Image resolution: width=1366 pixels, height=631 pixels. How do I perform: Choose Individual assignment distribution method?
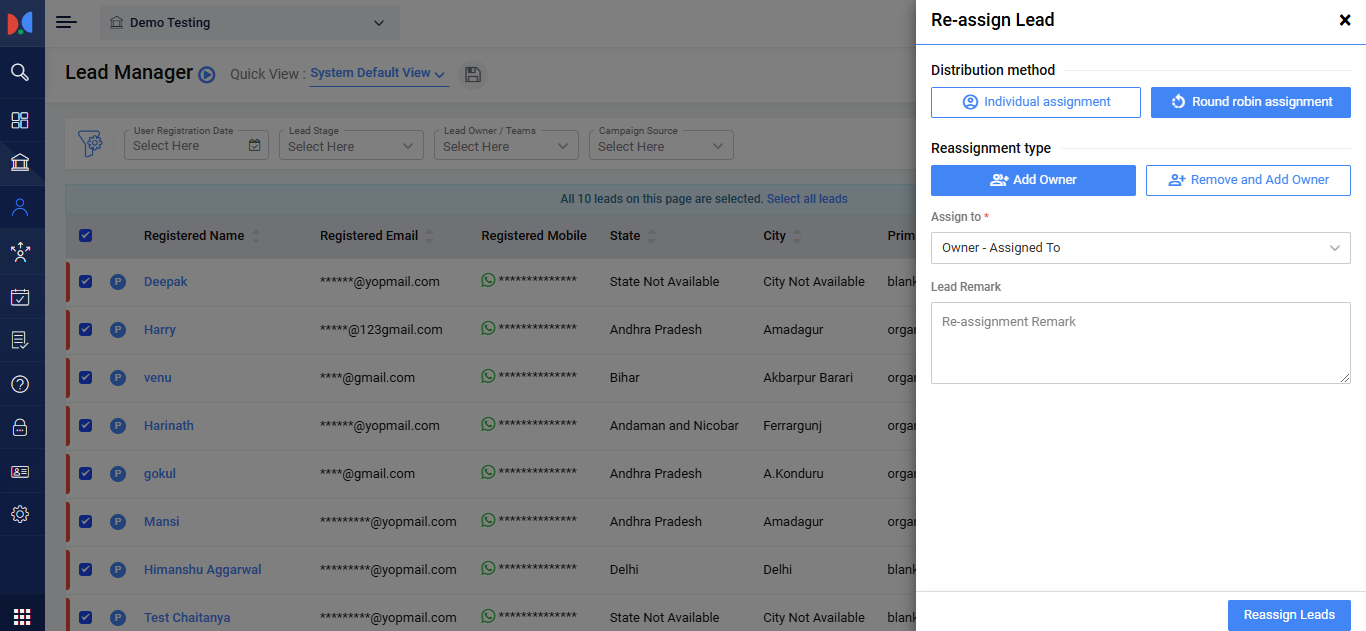point(1035,102)
